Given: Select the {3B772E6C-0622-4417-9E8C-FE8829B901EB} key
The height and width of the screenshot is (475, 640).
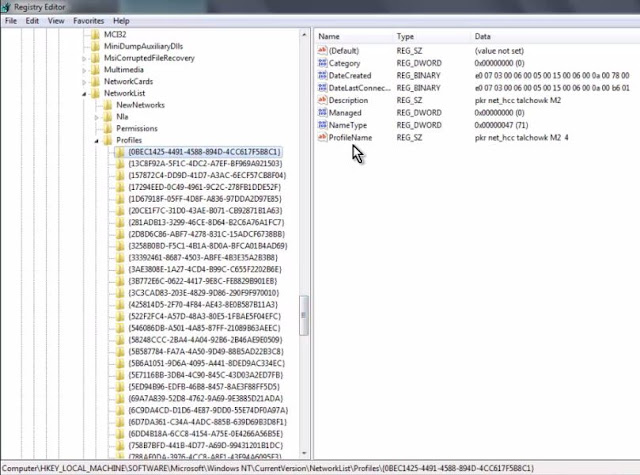Looking at the screenshot, I should (202, 281).
